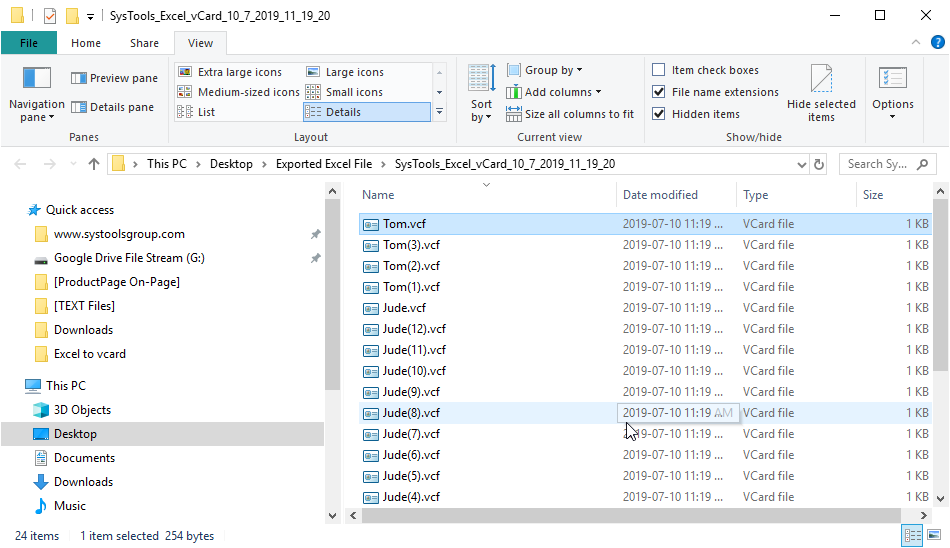Sort by the Date modified column

point(660,195)
